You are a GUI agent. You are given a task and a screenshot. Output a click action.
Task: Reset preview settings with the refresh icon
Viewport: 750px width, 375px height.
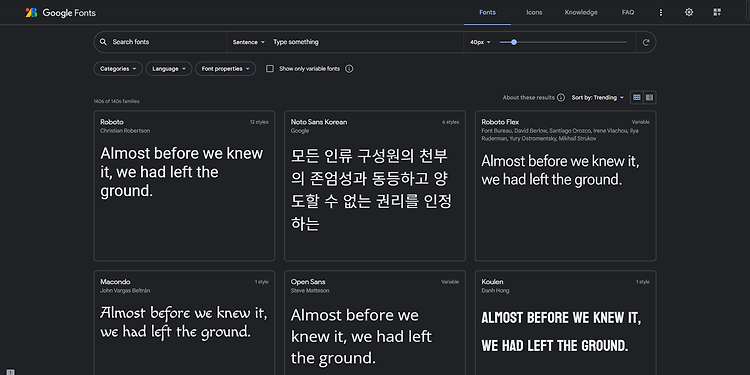(646, 42)
